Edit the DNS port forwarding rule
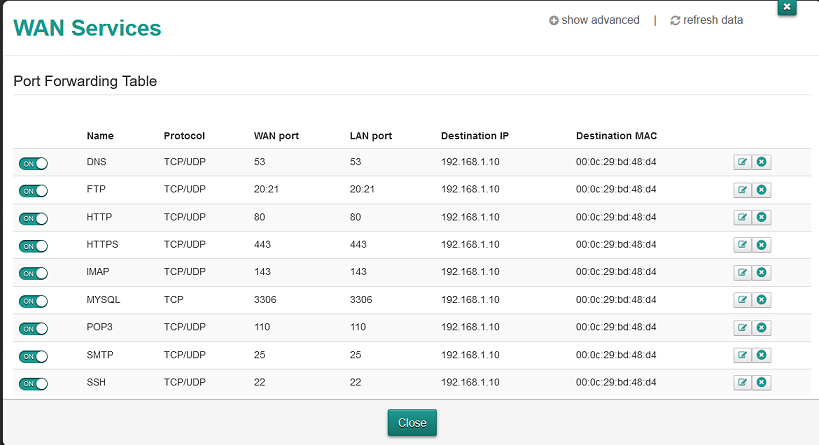The image size is (819, 445). tap(742, 162)
